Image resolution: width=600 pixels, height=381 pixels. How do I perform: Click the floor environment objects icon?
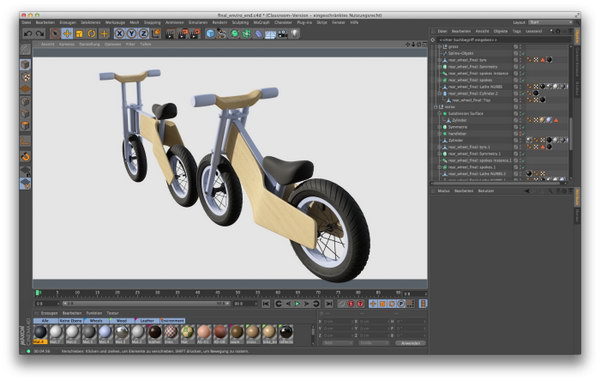click(x=271, y=34)
